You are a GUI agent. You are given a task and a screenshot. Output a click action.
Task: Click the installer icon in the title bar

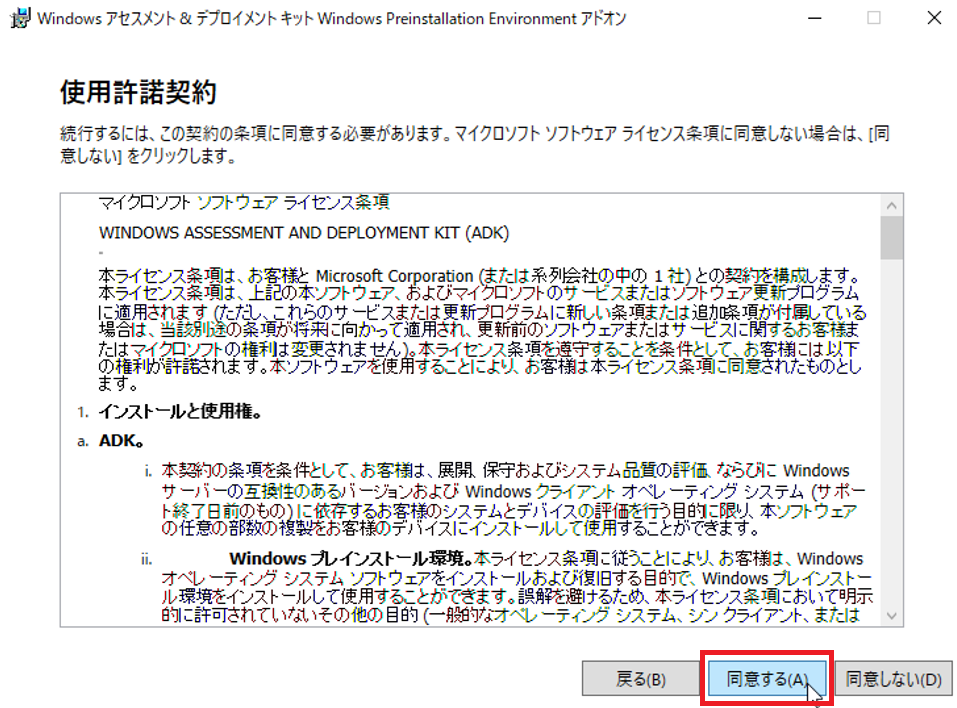pyautogui.click(x=20, y=18)
